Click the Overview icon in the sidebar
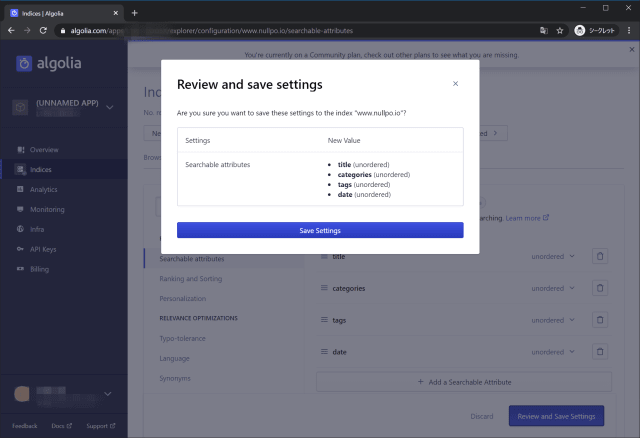640x438 pixels. pyautogui.click(x=20, y=149)
